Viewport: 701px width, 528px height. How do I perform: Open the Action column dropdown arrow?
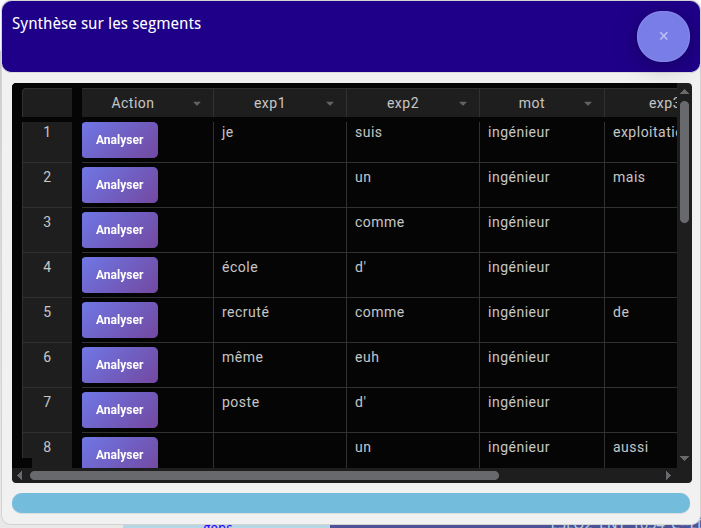(x=197, y=104)
